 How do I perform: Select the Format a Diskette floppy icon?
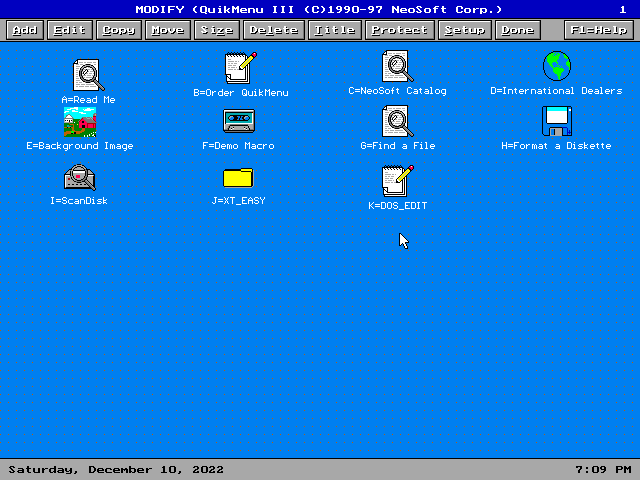point(557,121)
